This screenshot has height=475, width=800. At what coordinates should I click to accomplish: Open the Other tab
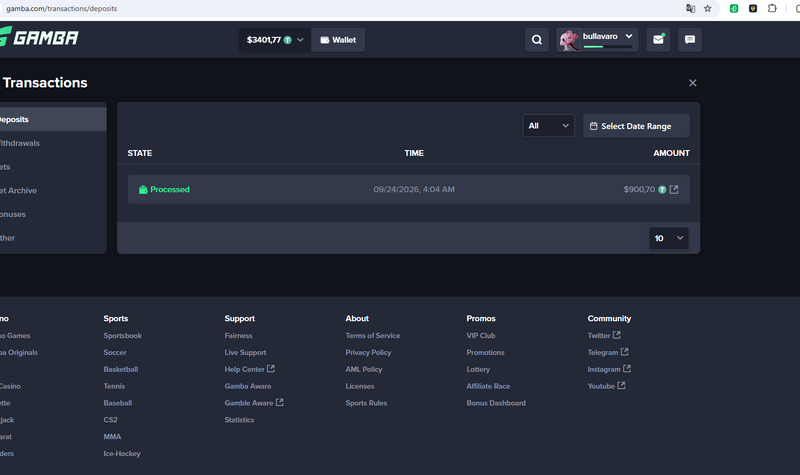click(53, 238)
